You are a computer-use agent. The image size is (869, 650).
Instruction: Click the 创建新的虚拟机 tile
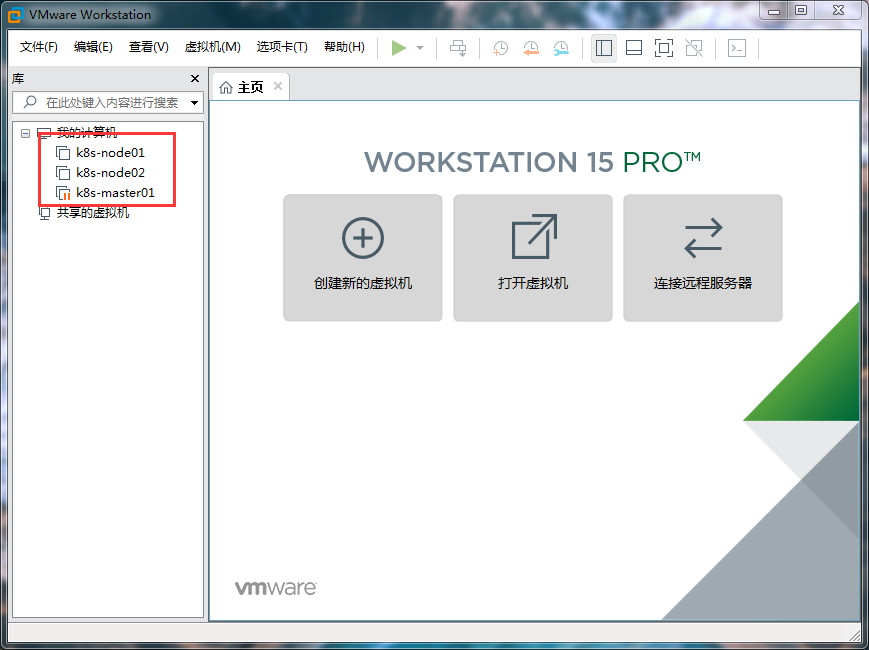[363, 258]
